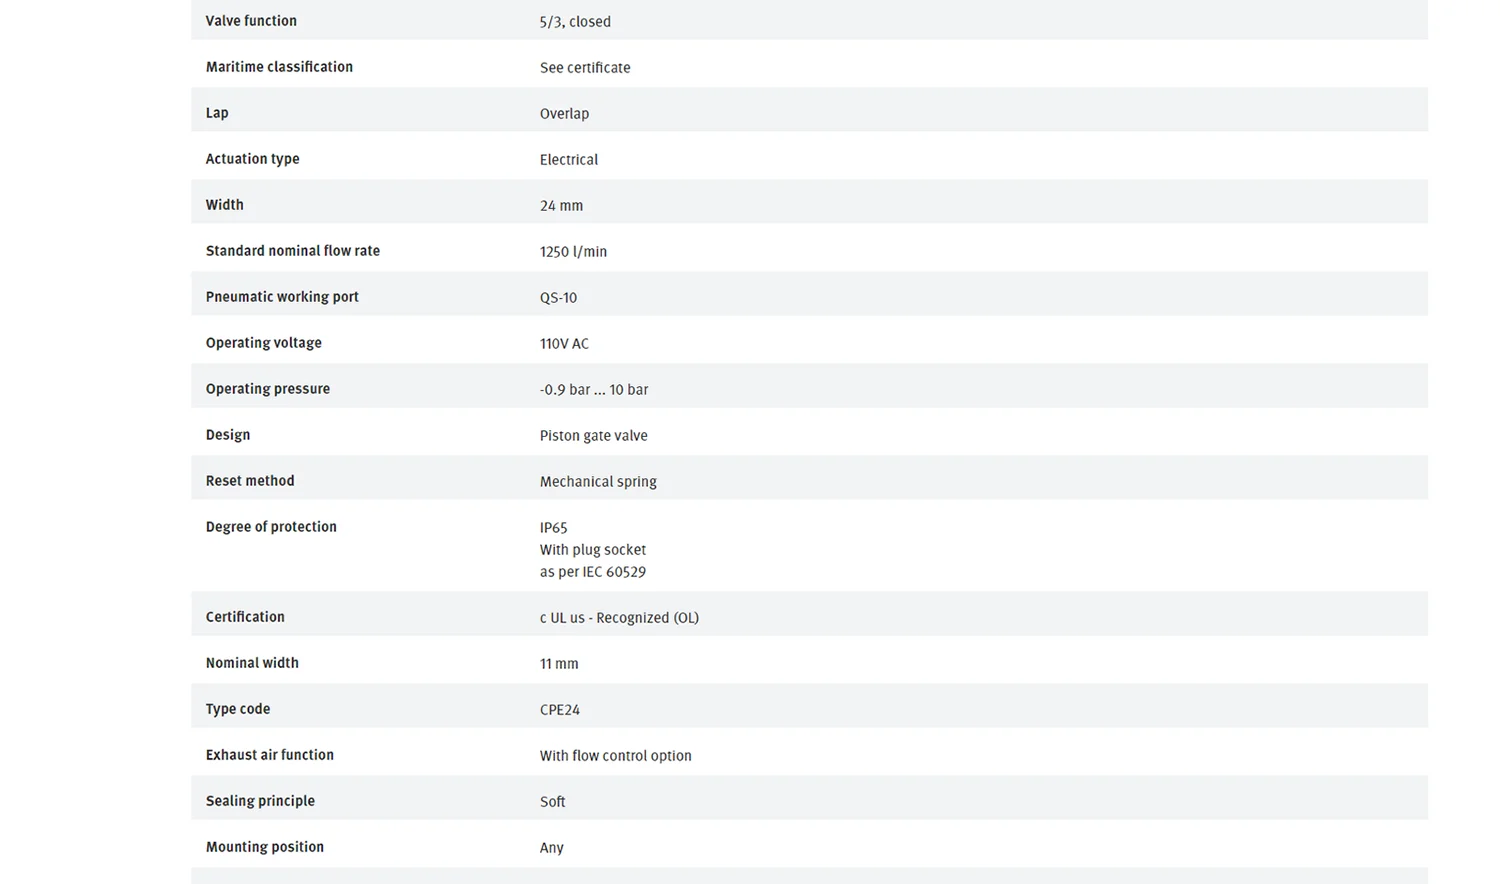Click the 'See certificate' value

585,68
